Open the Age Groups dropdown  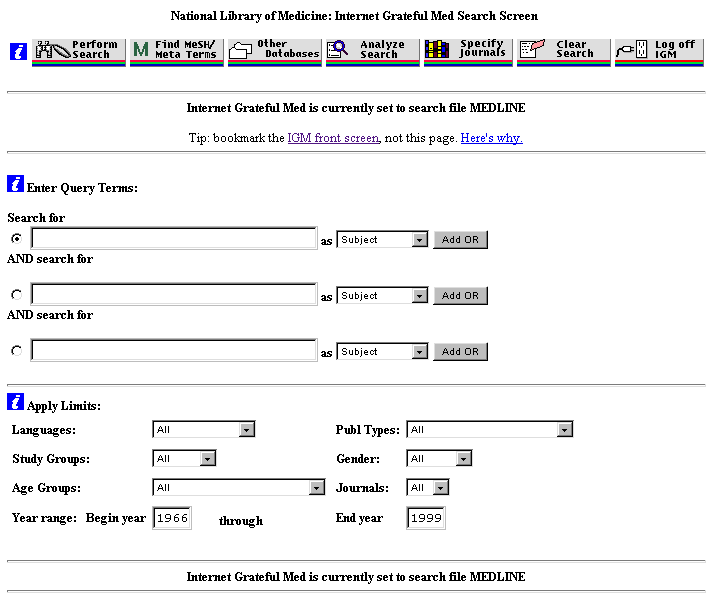click(239, 488)
